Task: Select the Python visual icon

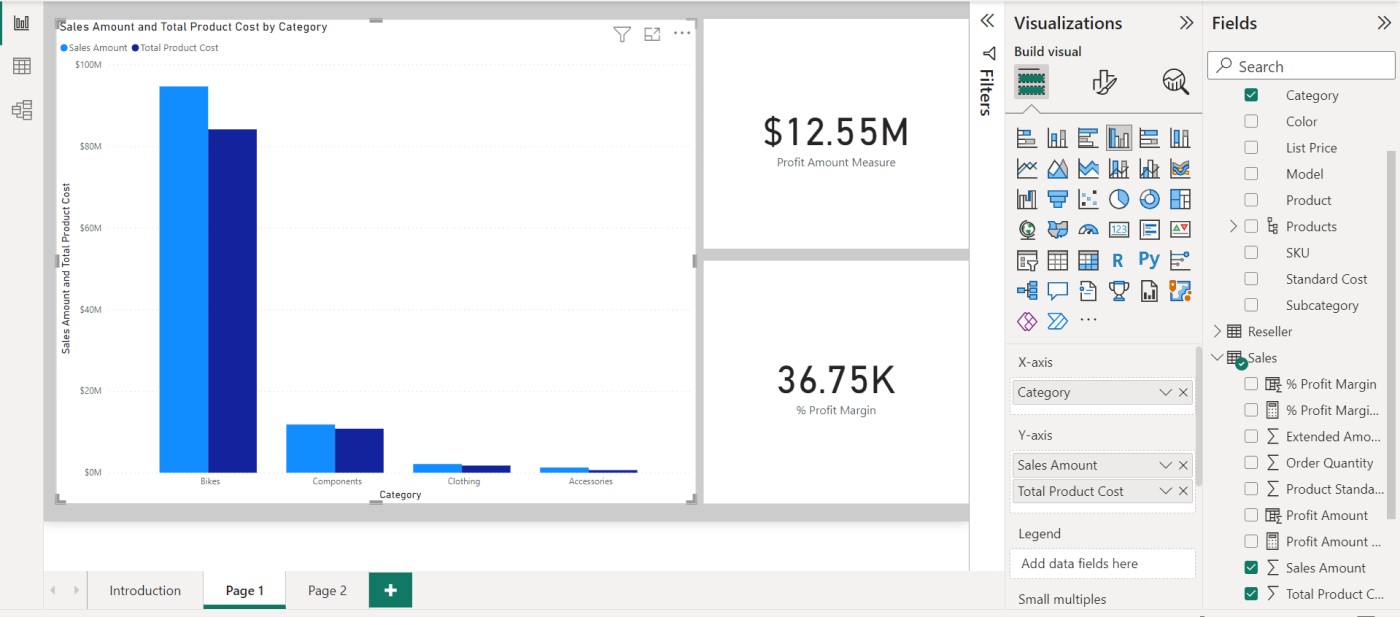Action: 1149,260
